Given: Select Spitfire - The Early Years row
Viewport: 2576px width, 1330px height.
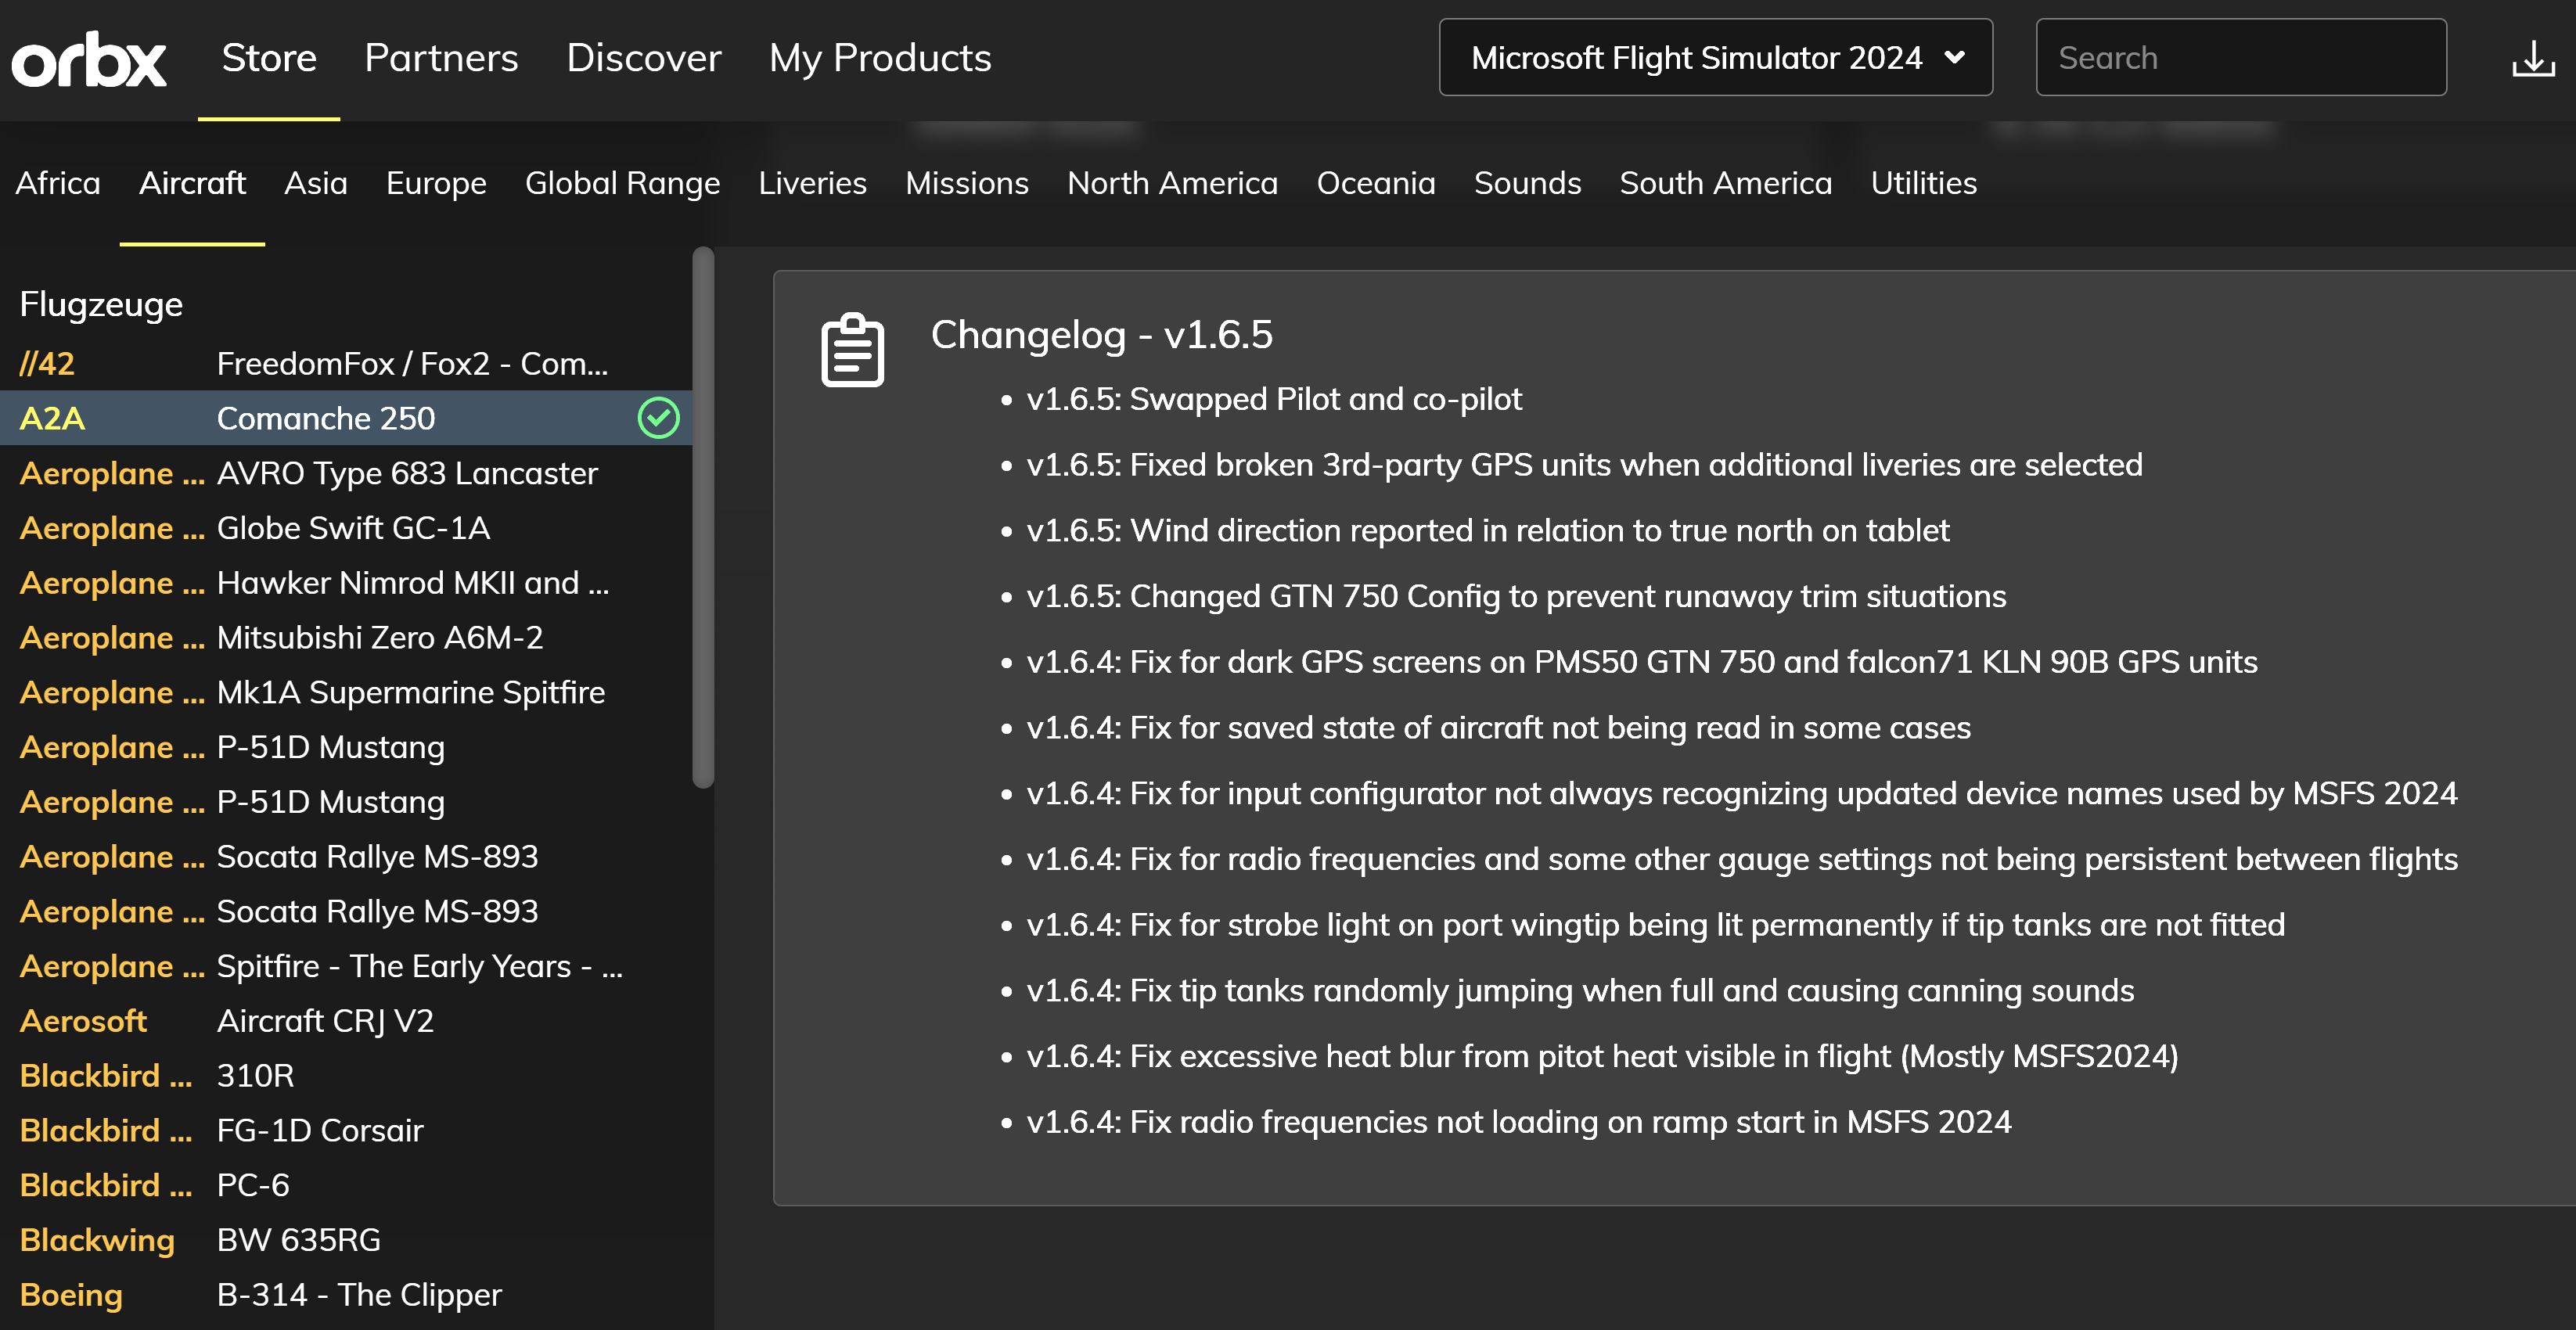Looking at the screenshot, I should click(346, 967).
